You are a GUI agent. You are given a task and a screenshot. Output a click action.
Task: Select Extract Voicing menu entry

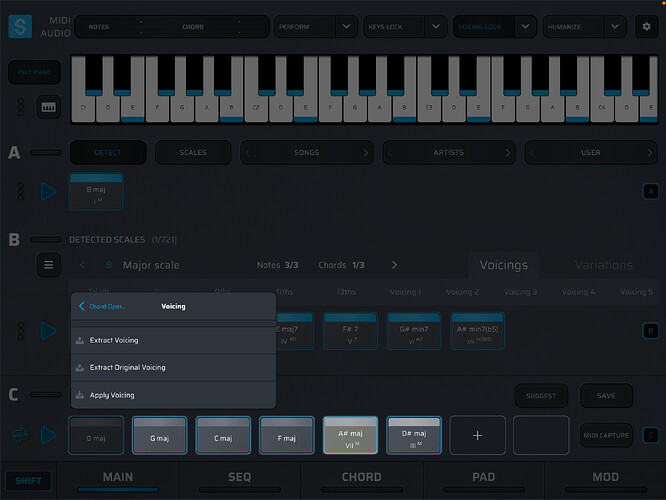[x=173, y=340]
